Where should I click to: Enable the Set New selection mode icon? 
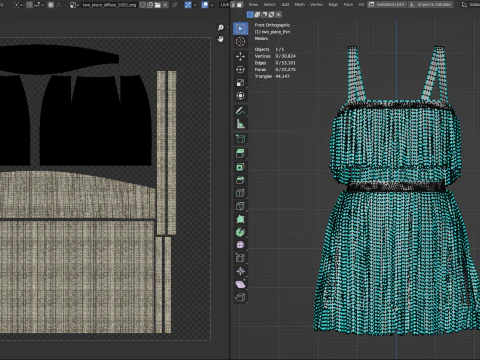(250, 15)
